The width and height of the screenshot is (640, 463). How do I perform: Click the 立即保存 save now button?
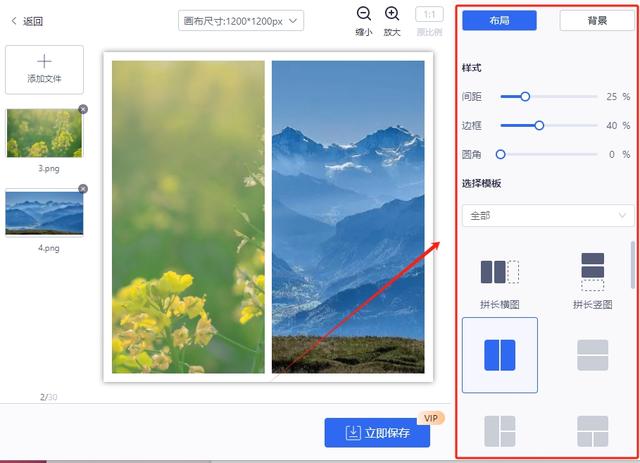(377, 433)
